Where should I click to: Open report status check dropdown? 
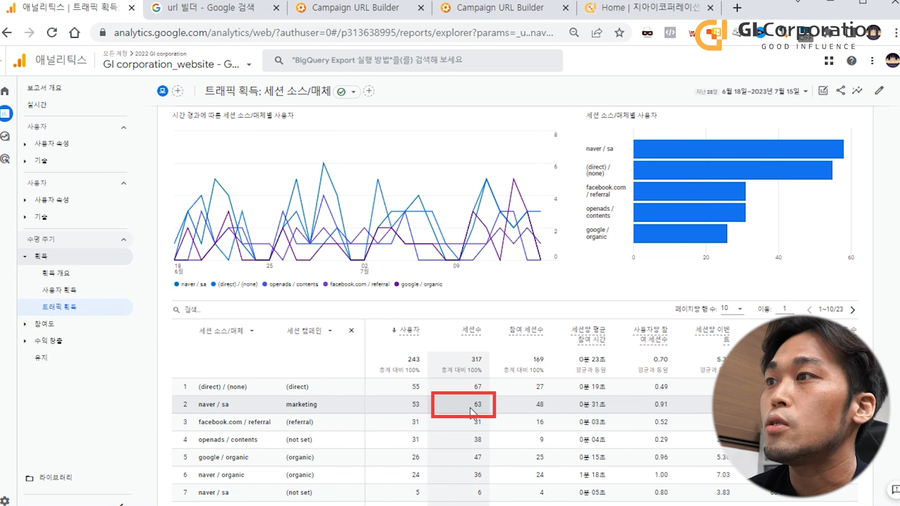click(347, 92)
